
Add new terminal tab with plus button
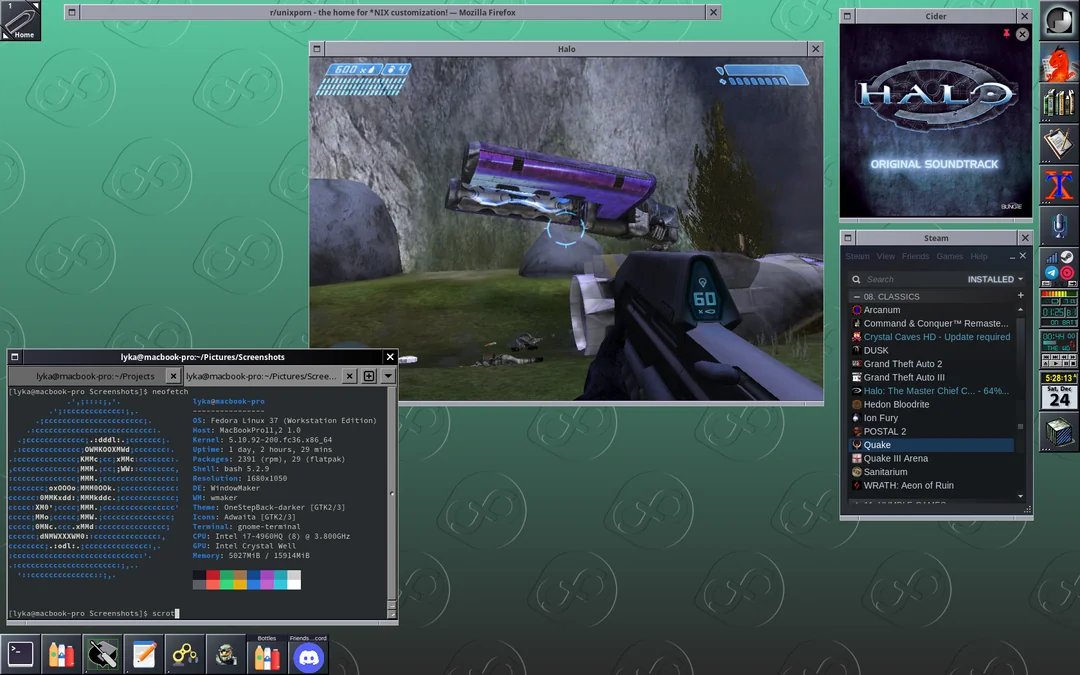[369, 376]
